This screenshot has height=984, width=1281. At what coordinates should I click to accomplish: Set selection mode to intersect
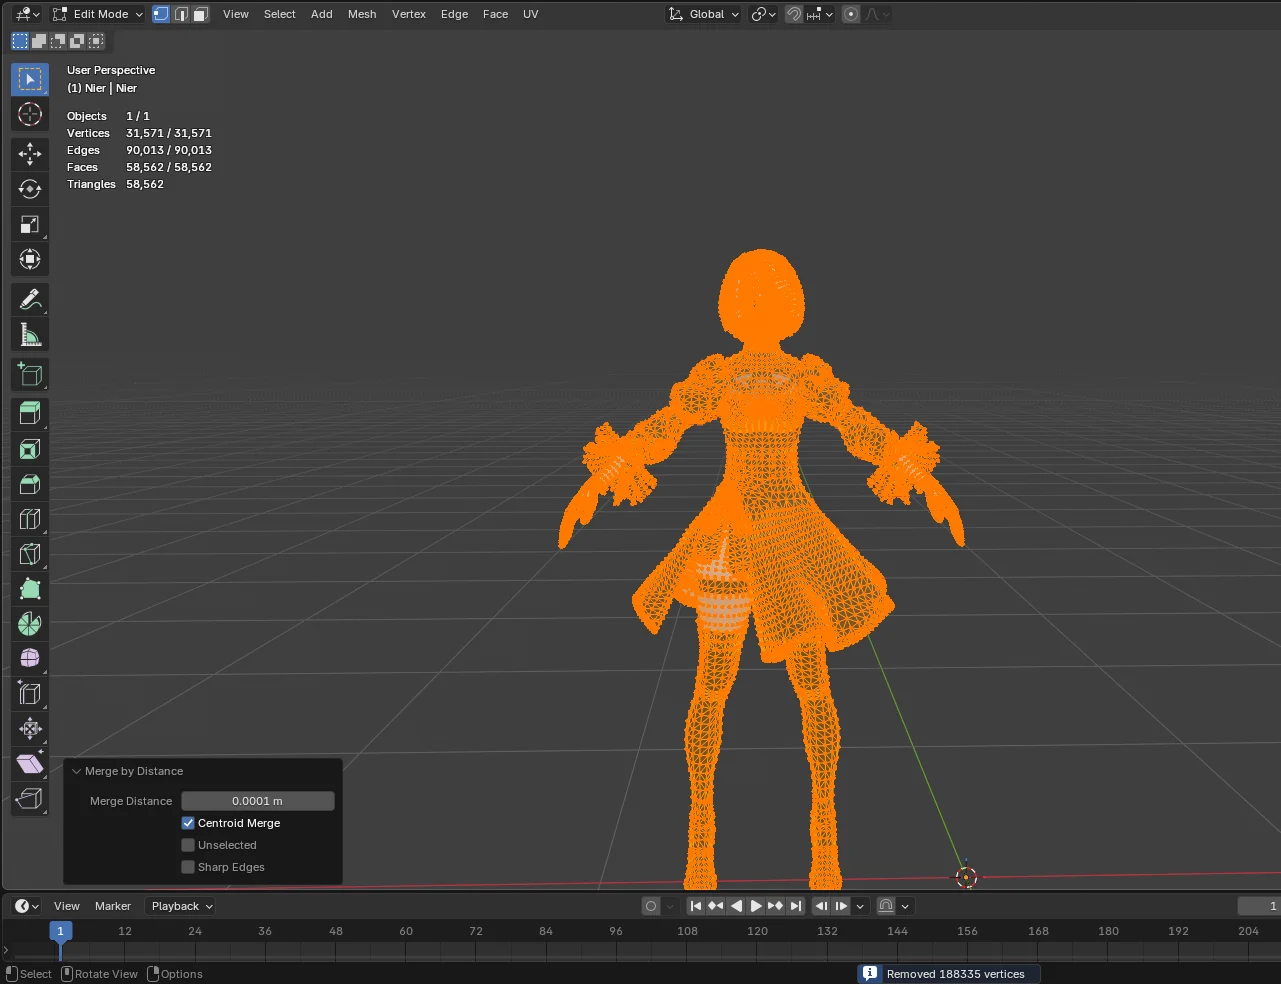(x=96, y=41)
